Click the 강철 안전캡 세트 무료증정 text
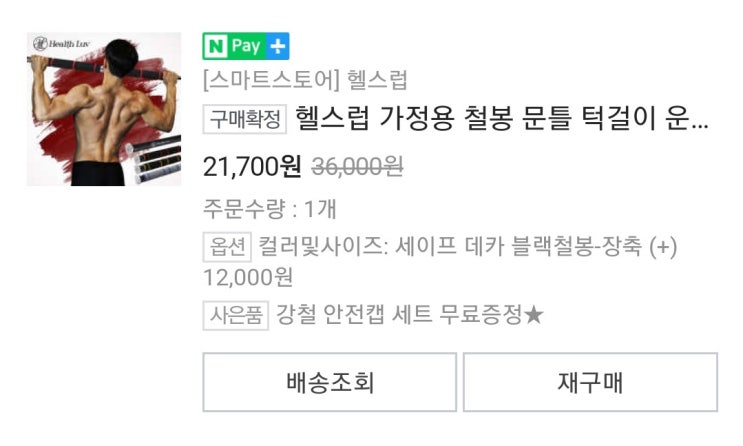 point(399,315)
